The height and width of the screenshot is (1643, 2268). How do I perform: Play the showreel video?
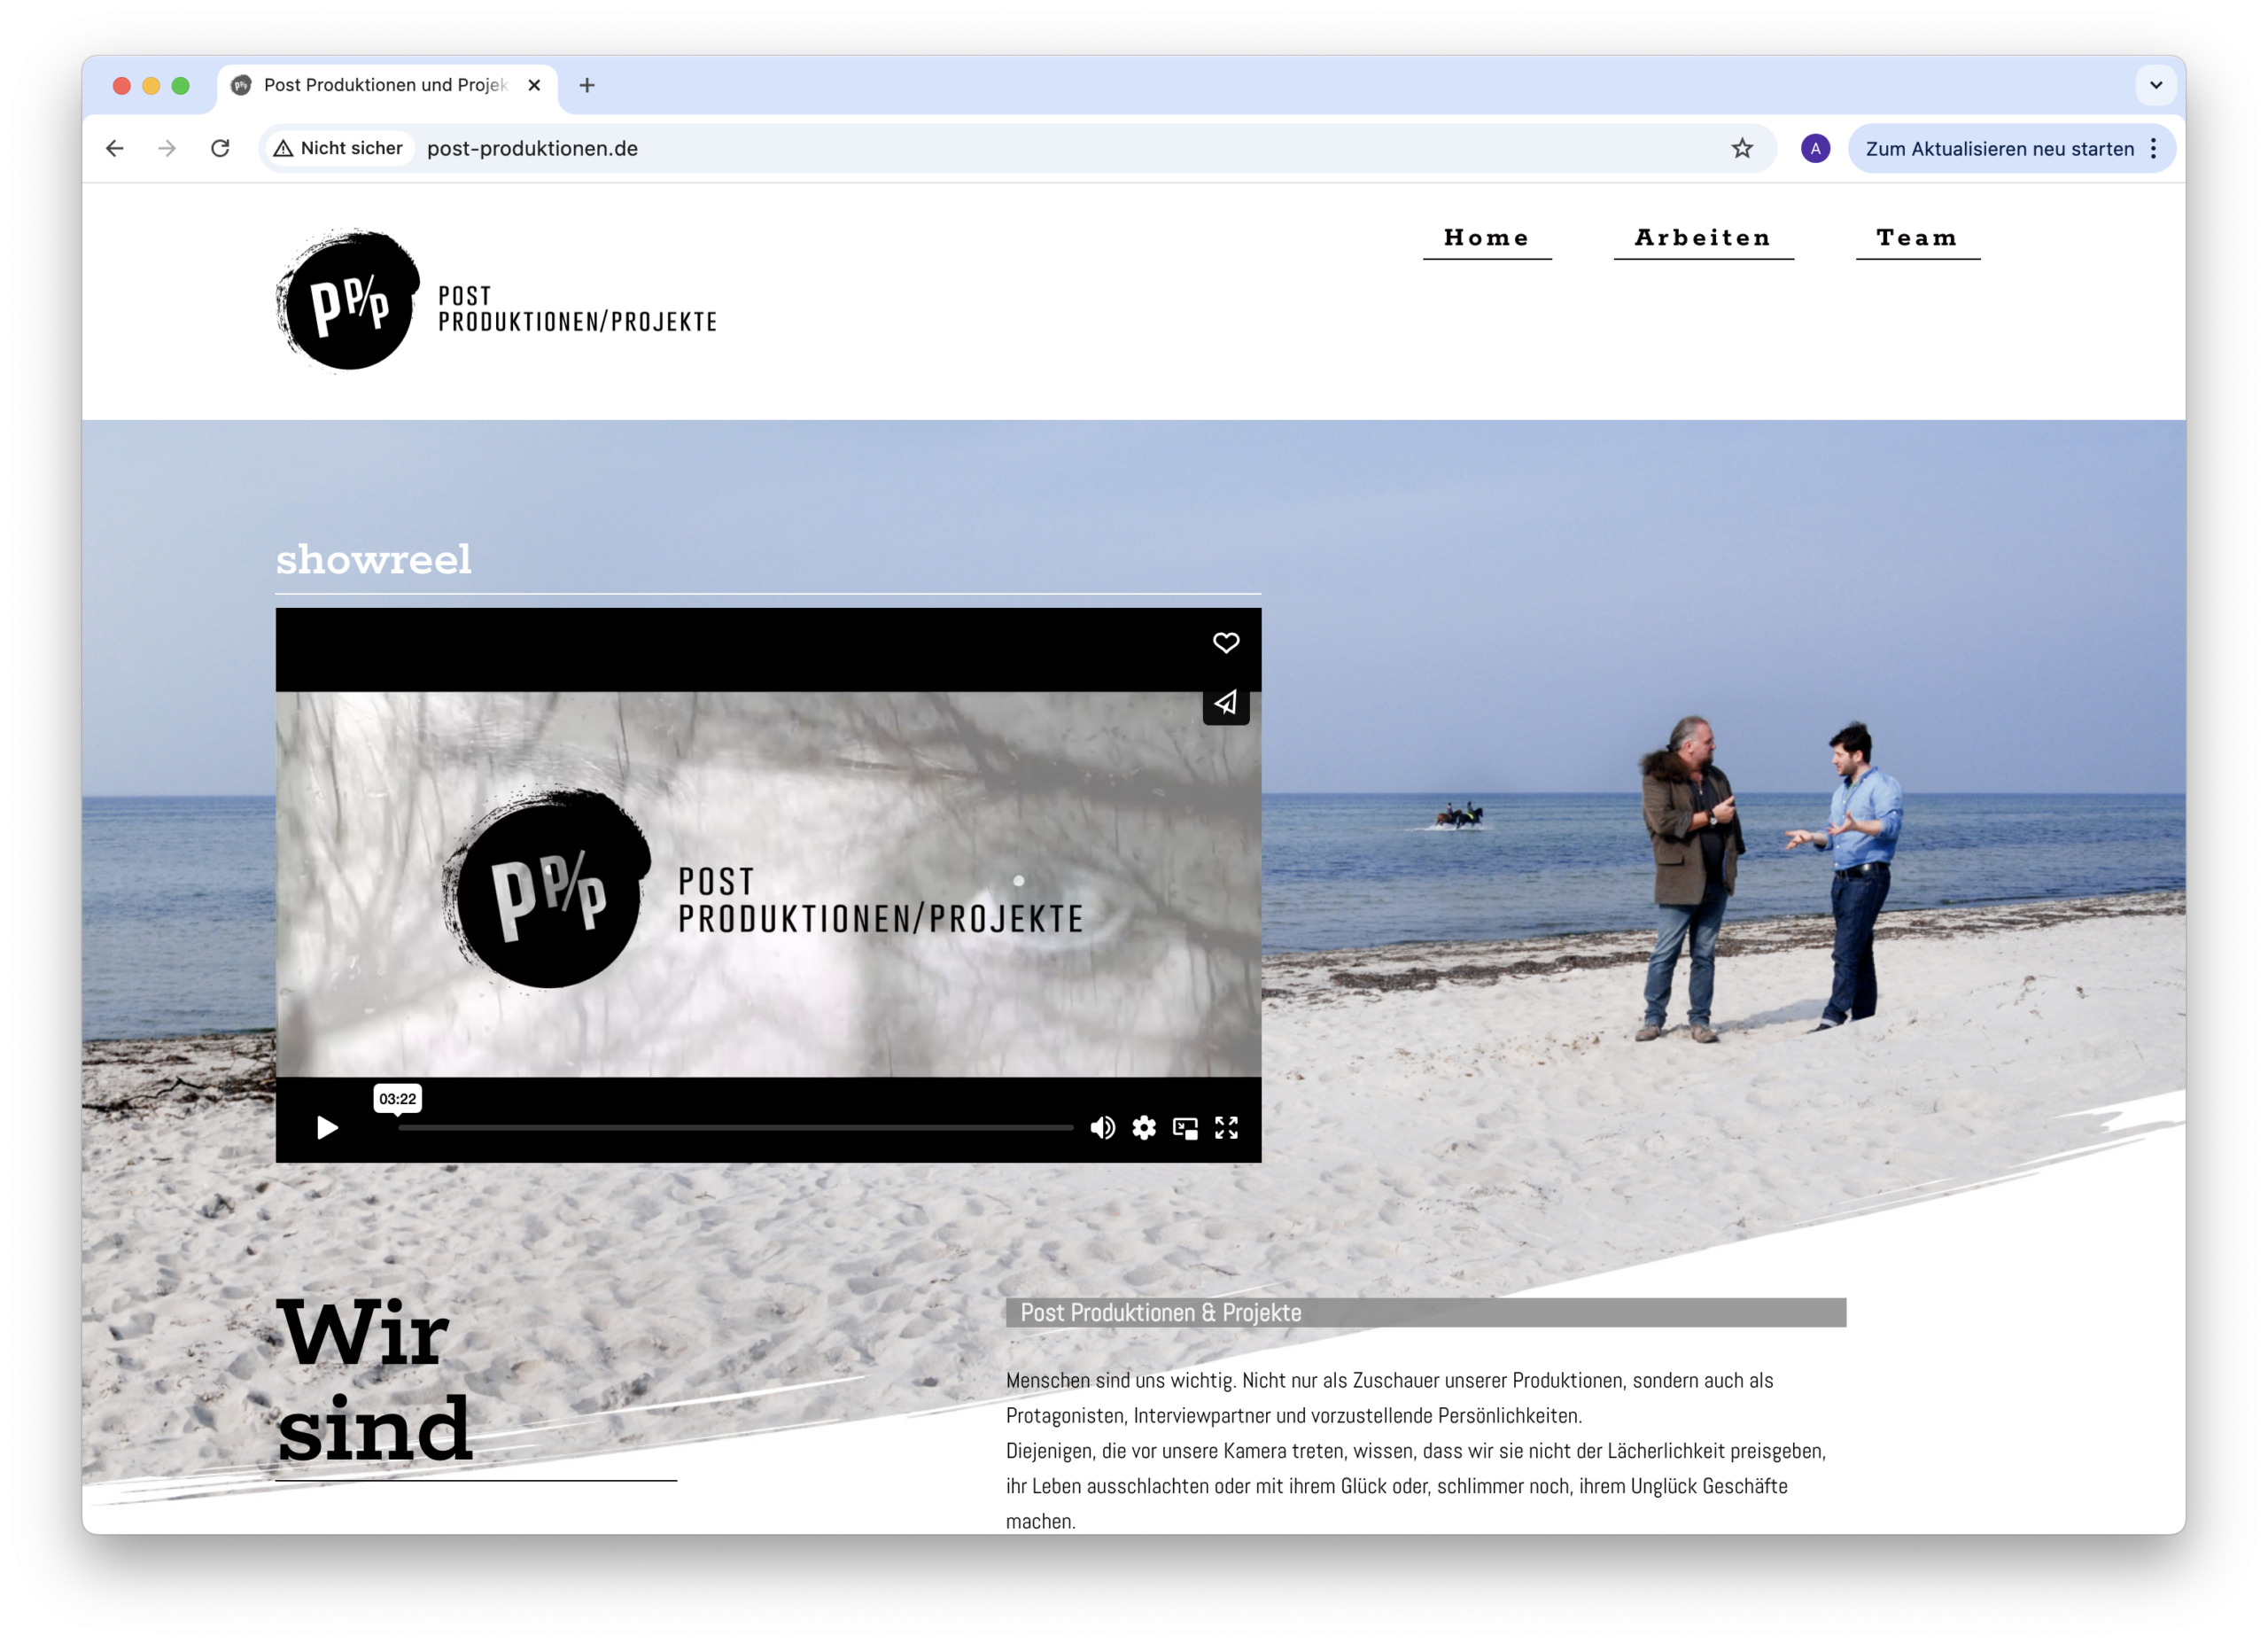[327, 1128]
